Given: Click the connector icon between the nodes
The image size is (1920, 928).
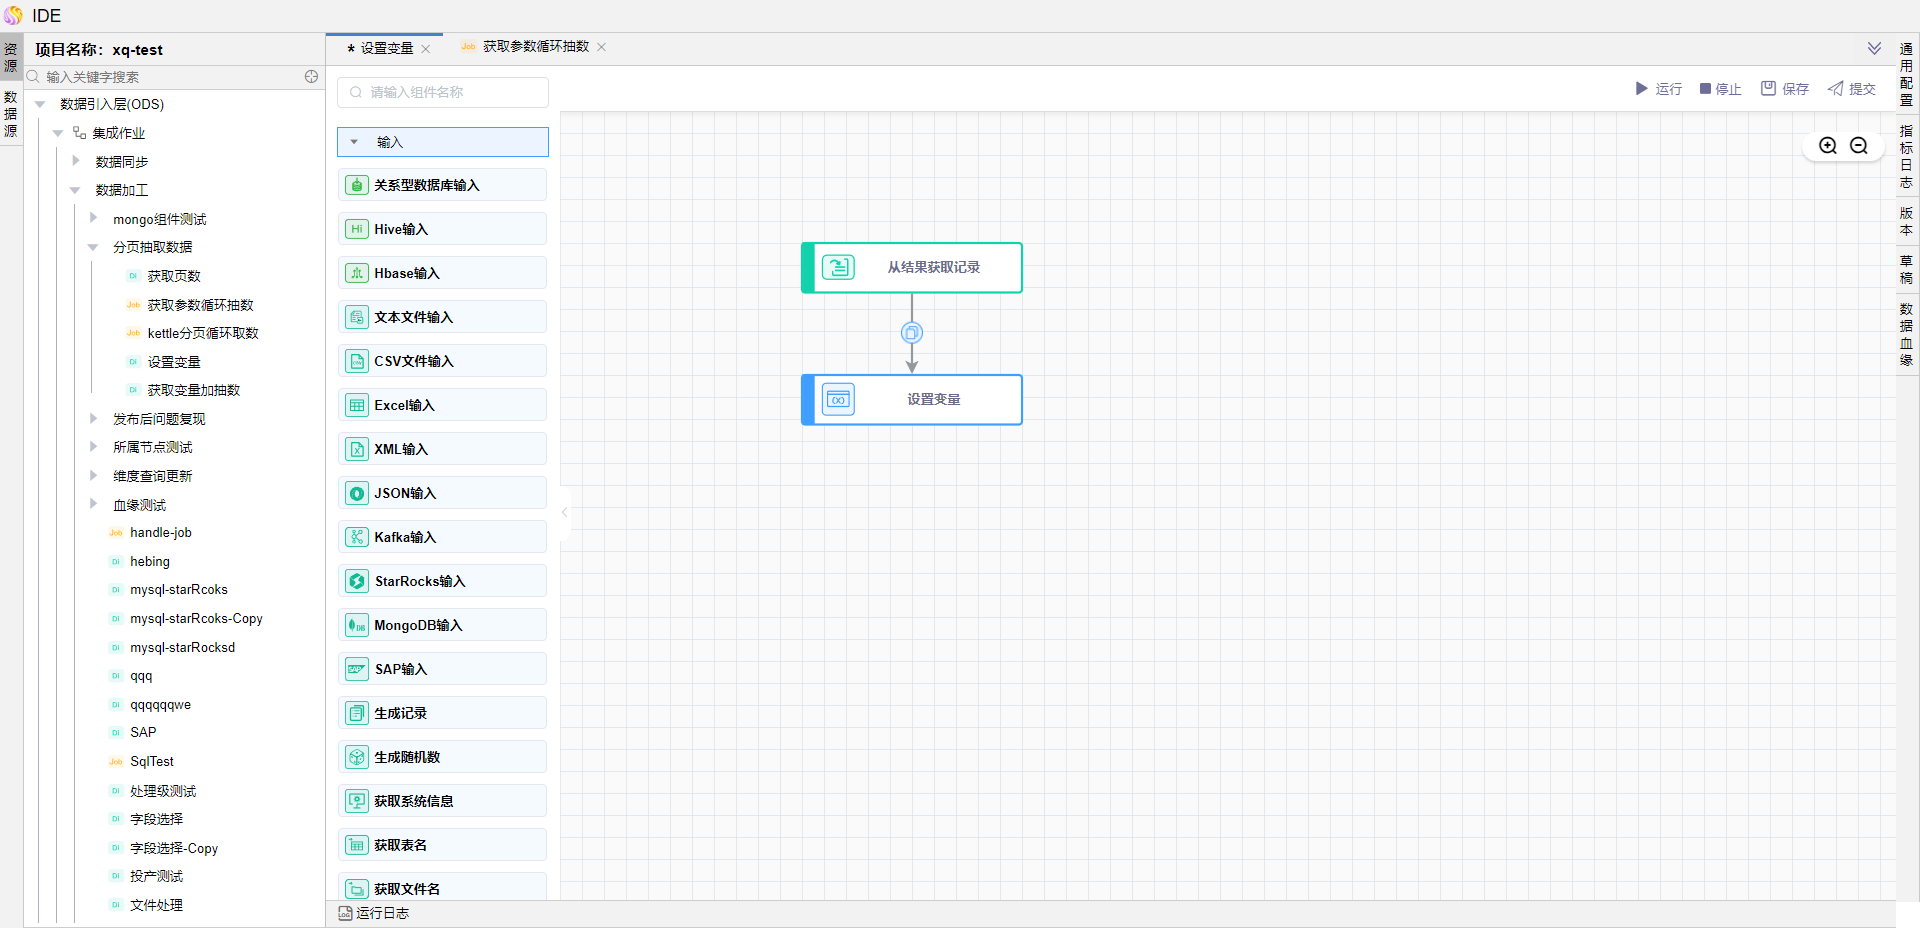Looking at the screenshot, I should 911,333.
